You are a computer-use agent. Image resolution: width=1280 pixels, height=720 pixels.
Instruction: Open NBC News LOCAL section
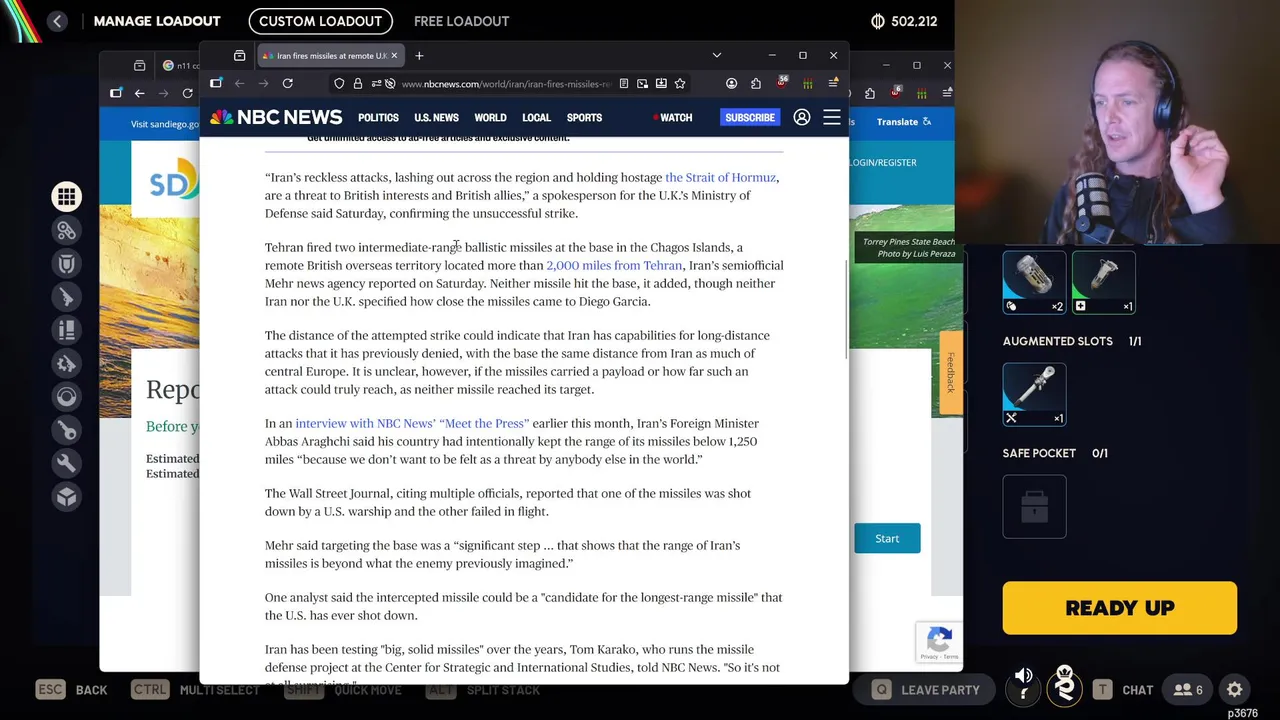coord(536,118)
